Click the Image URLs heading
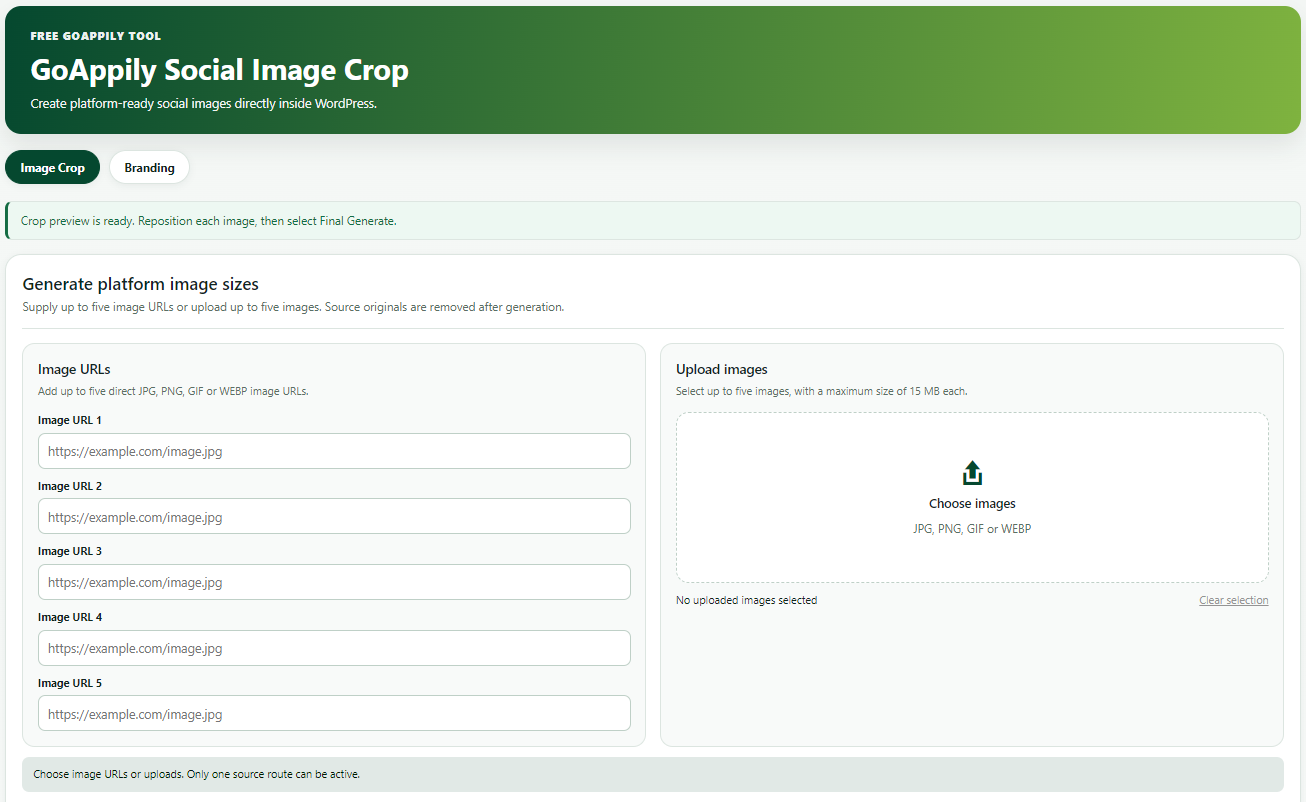Viewport: 1306px width, 802px height. point(74,369)
